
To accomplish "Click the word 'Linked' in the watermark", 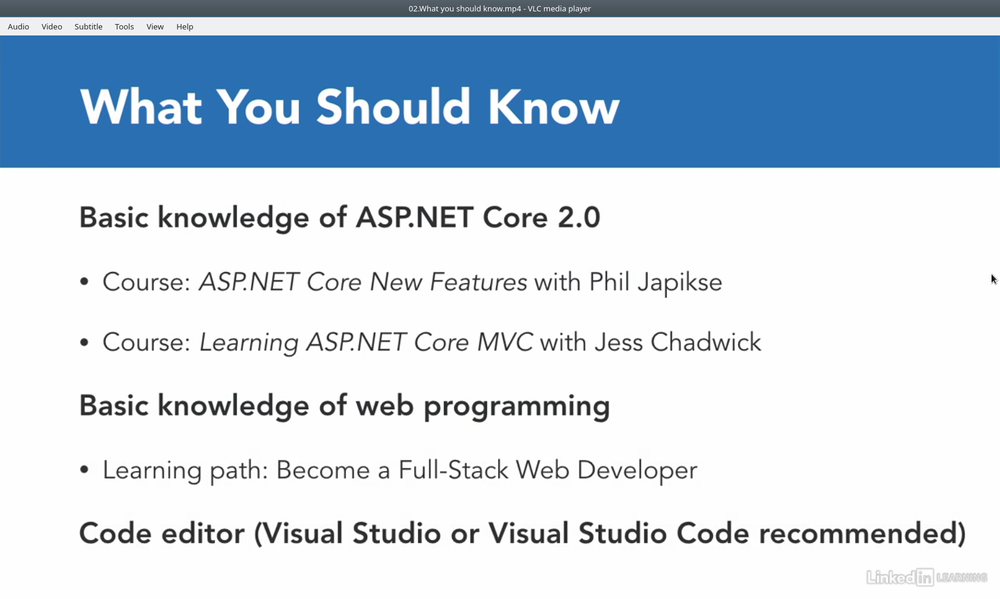I will 890,577.
